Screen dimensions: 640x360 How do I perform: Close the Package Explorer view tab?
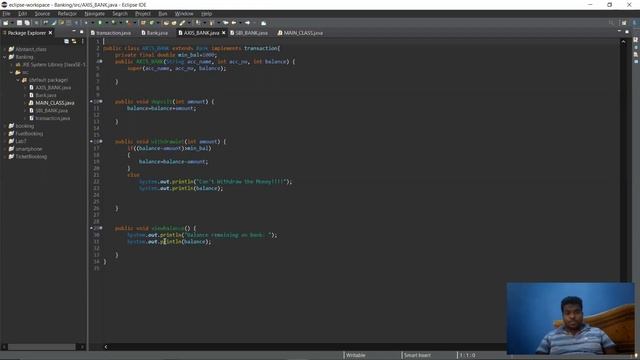click(x=51, y=33)
